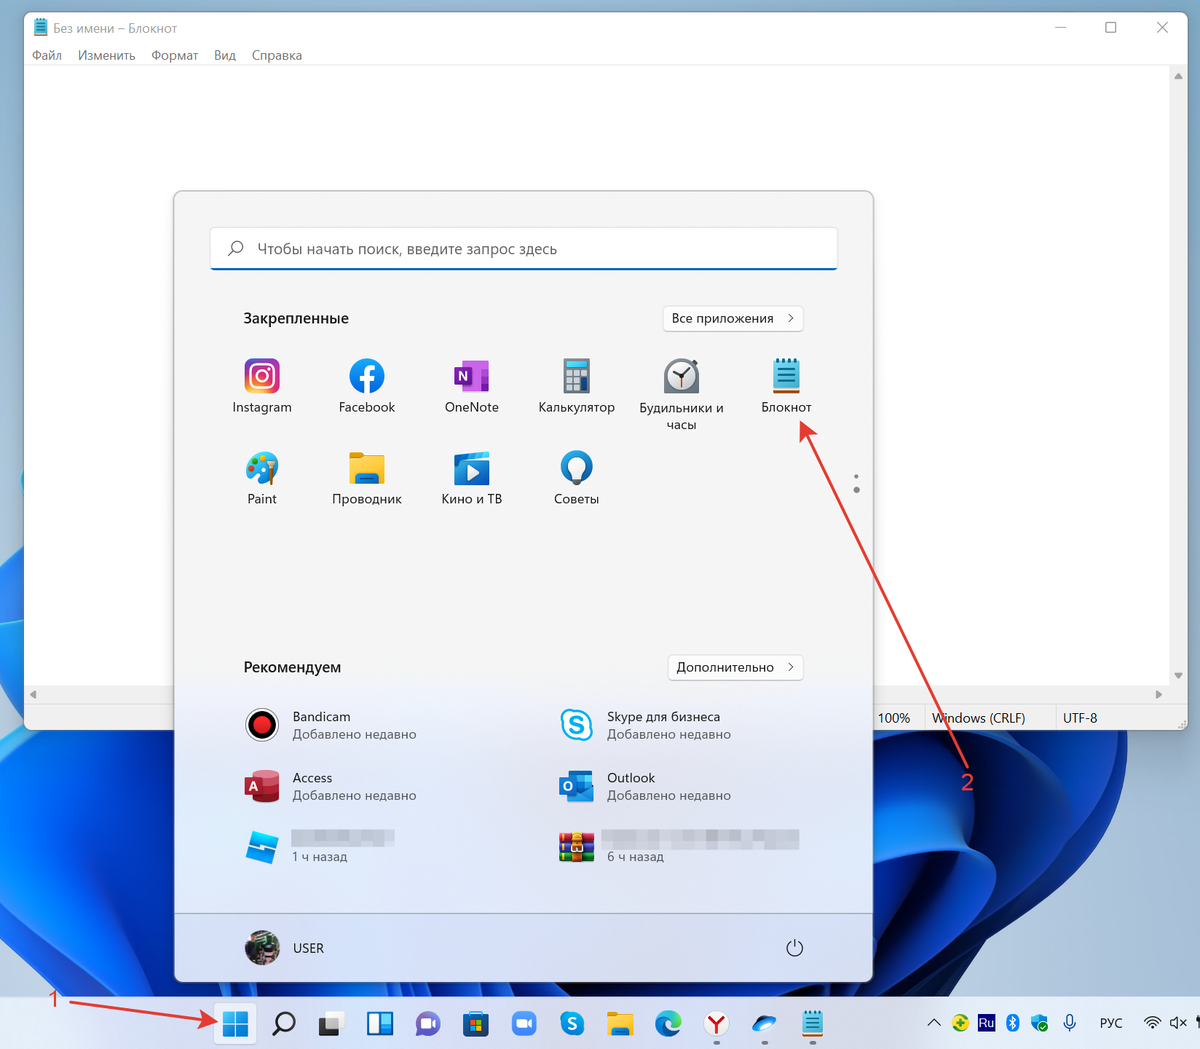Open Microsoft Edge from the taskbar
This screenshot has width=1200, height=1049.
pyautogui.click(x=668, y=1023)
